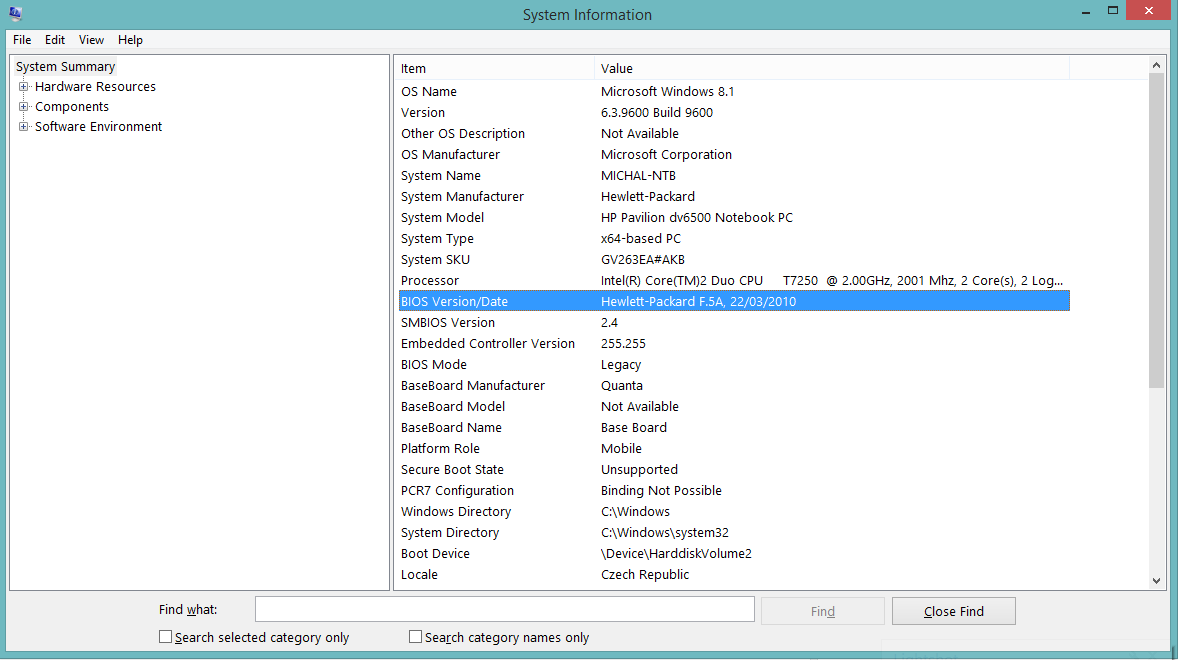Click the value MICHAL-NTB

coord(638,176)
